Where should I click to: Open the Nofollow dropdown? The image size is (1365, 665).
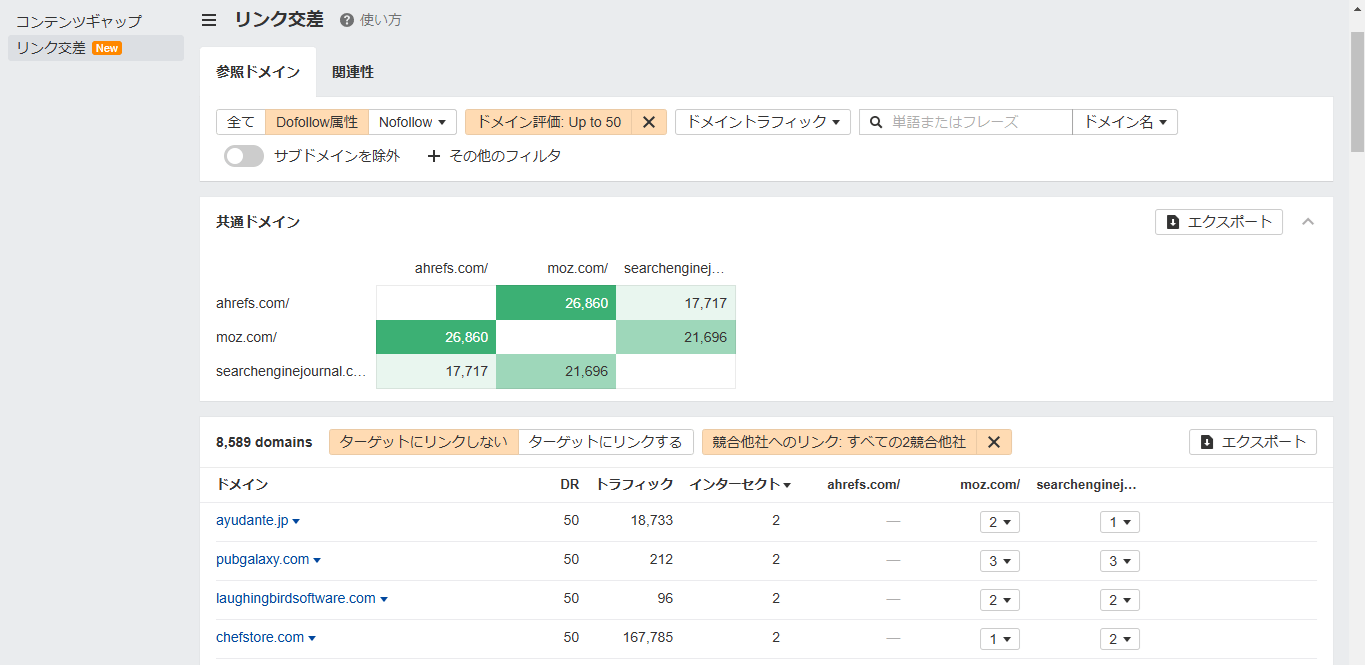coord(412,122)
